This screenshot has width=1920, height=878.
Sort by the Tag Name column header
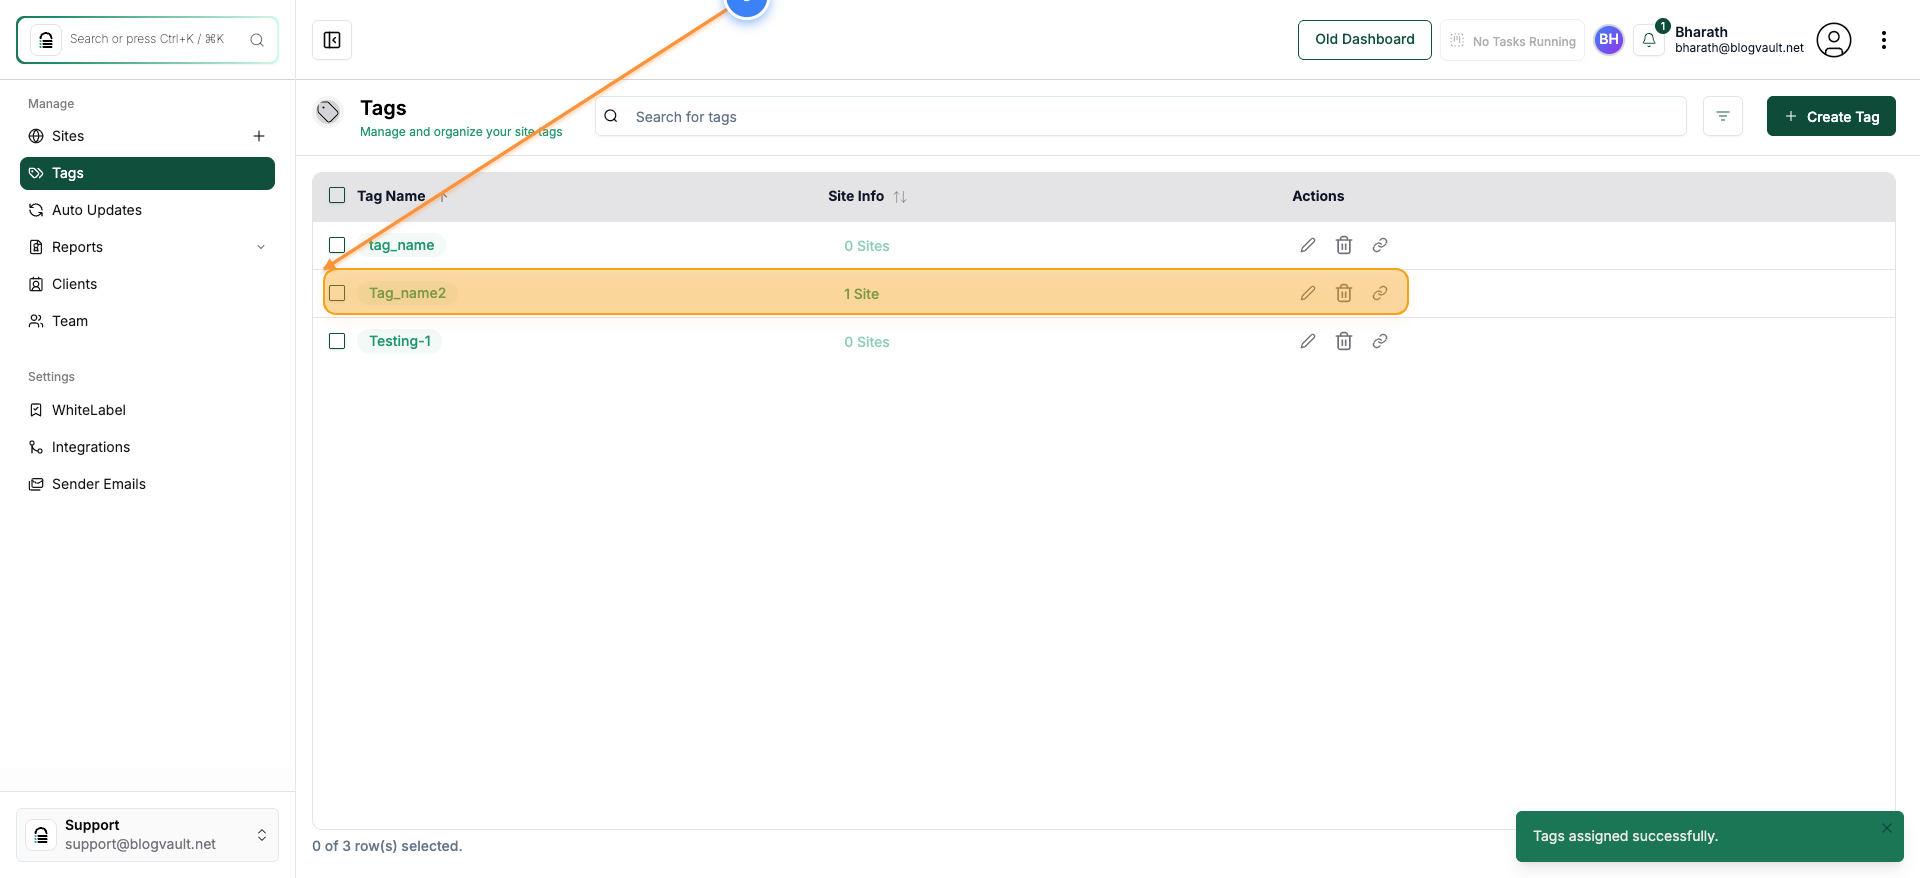point(391,196)
